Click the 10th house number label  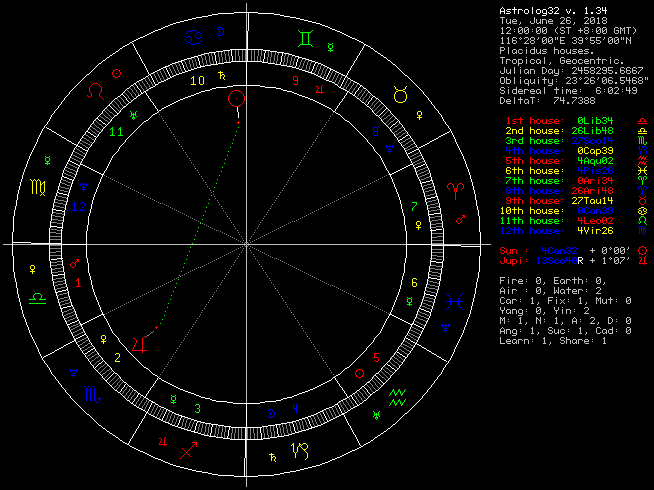point(199,80)
